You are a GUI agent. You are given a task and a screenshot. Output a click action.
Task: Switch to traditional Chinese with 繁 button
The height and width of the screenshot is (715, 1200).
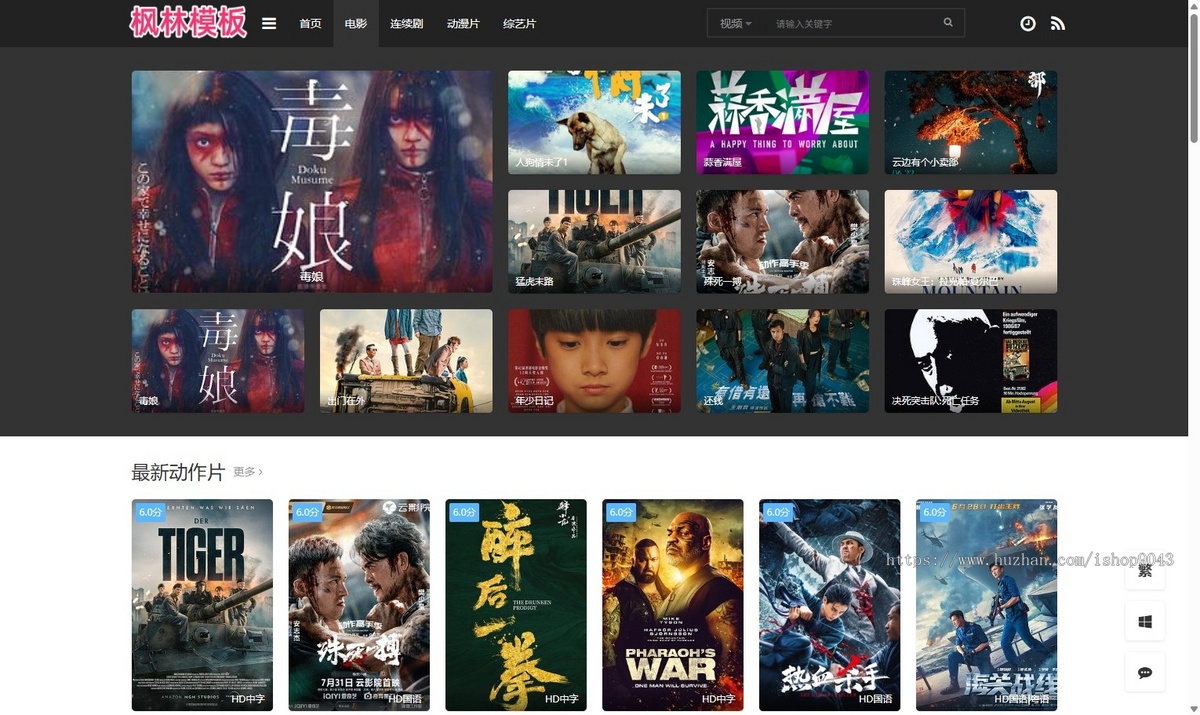tap(1145, 570)
